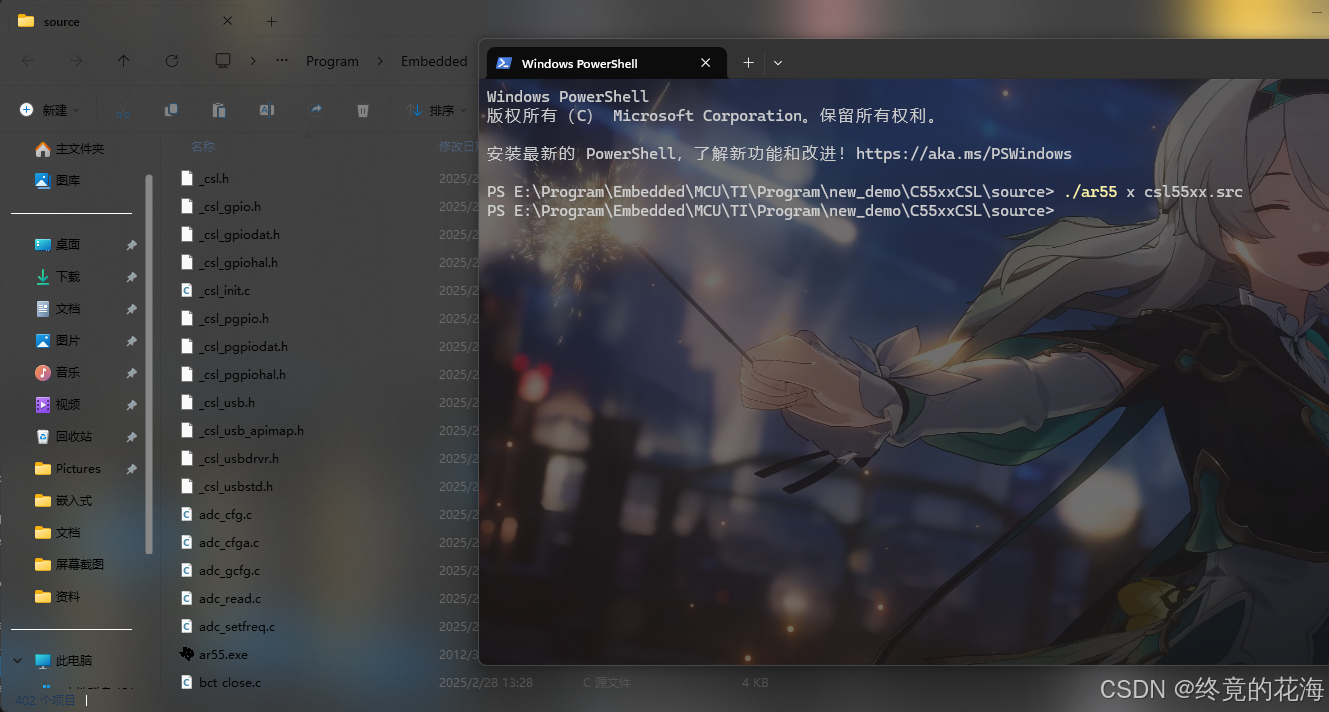This screenshot has height=712, width=1329.
Task: Unpin Pictures folder using its pin icon
Action: (x=131, y=469)
